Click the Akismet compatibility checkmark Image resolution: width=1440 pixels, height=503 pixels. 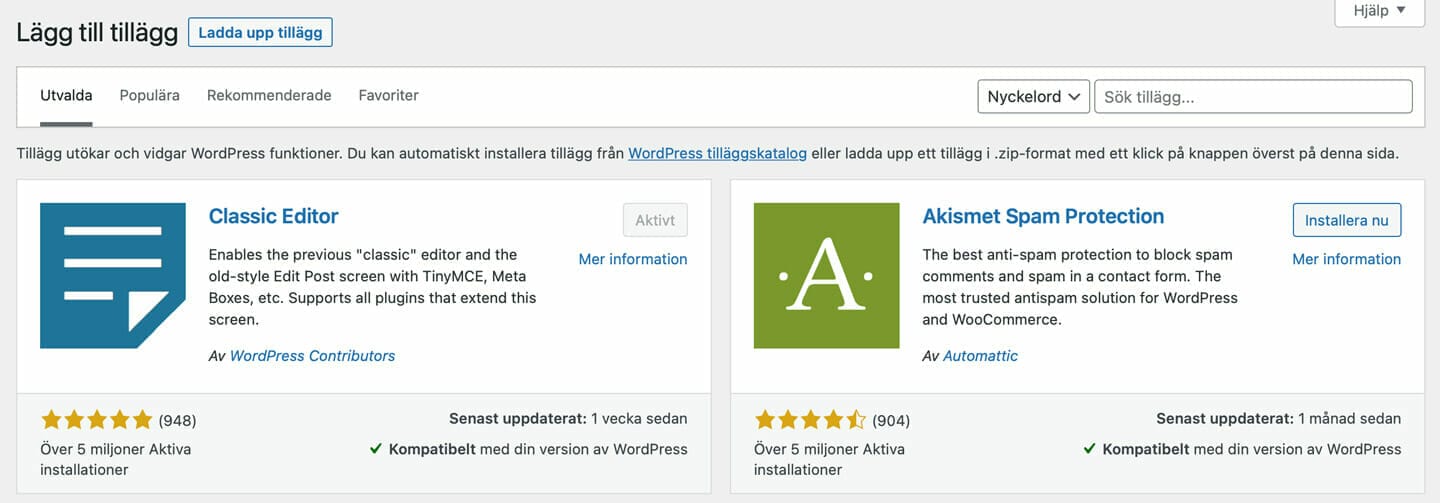coord(1090,449)
